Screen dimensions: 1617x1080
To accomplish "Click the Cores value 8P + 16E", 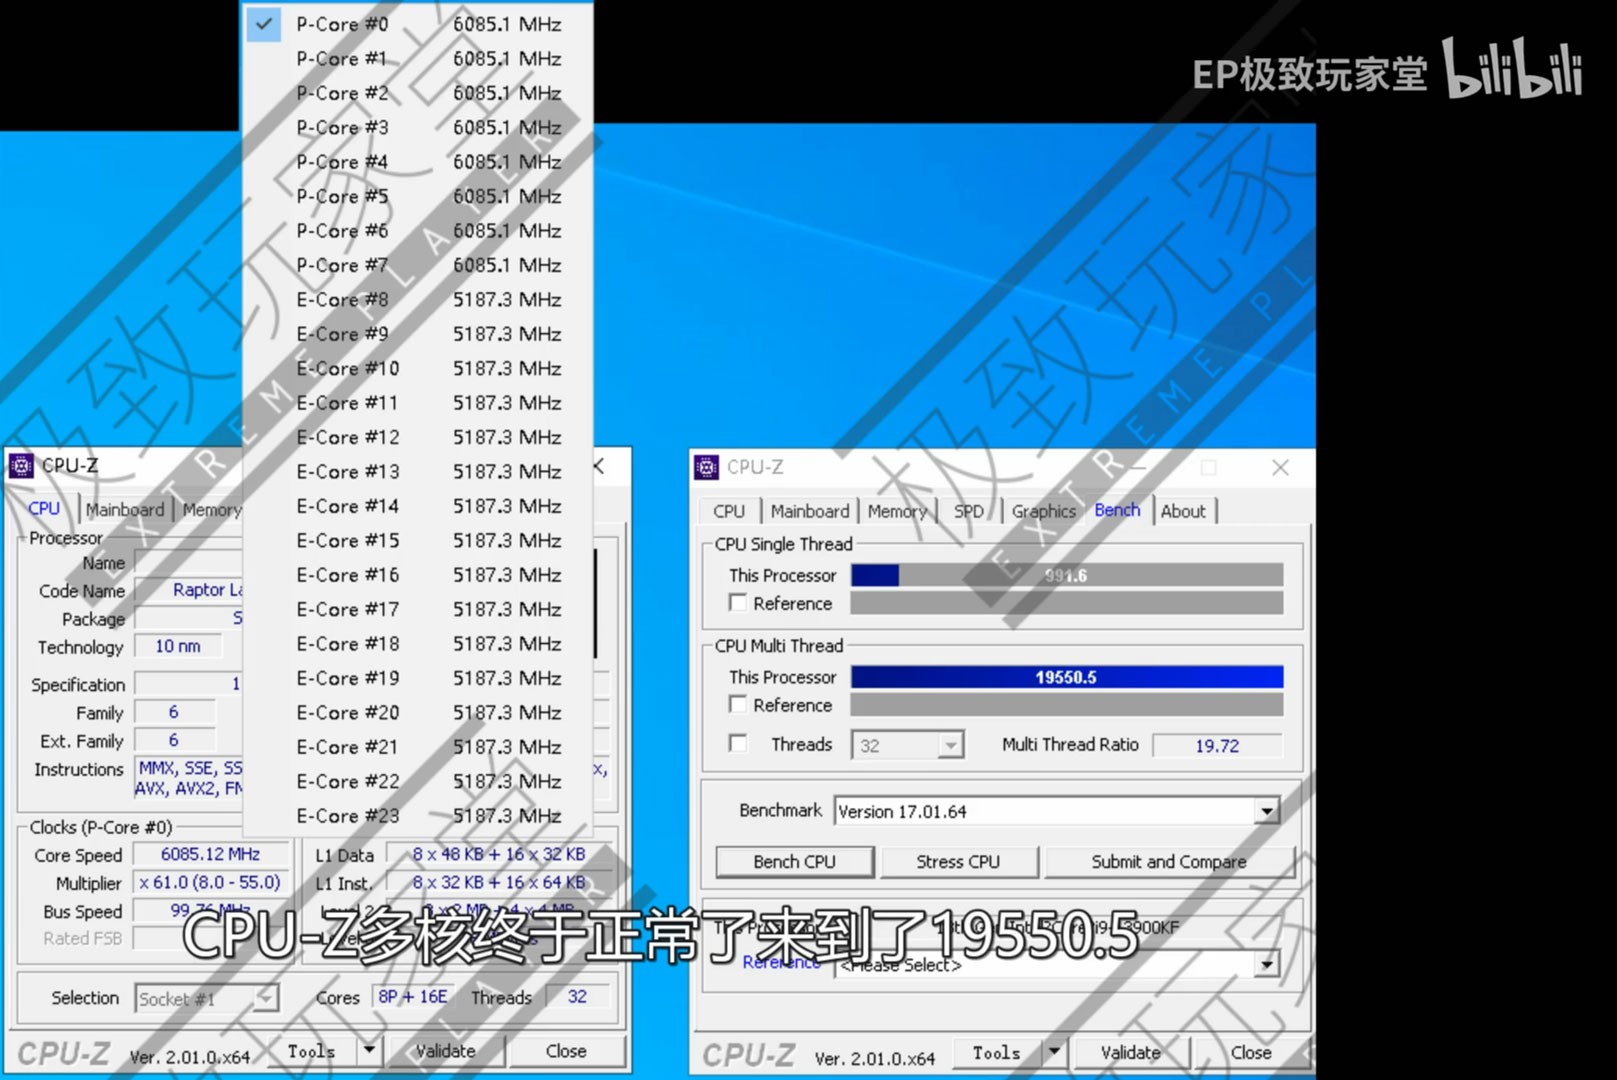I will click(x=412, y=997).
